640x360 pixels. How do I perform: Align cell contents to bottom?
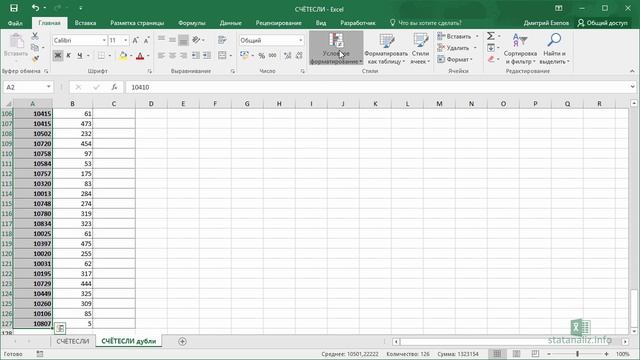click(183, 40)
